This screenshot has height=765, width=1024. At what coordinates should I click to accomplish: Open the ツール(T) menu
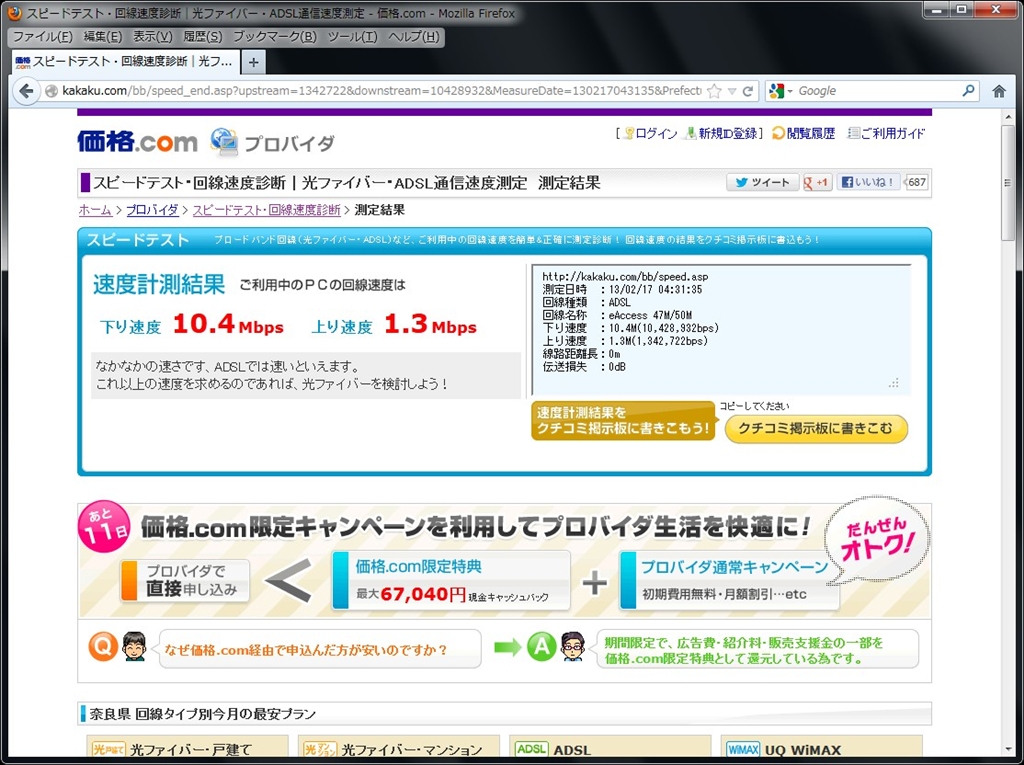(x=353, y=37)
